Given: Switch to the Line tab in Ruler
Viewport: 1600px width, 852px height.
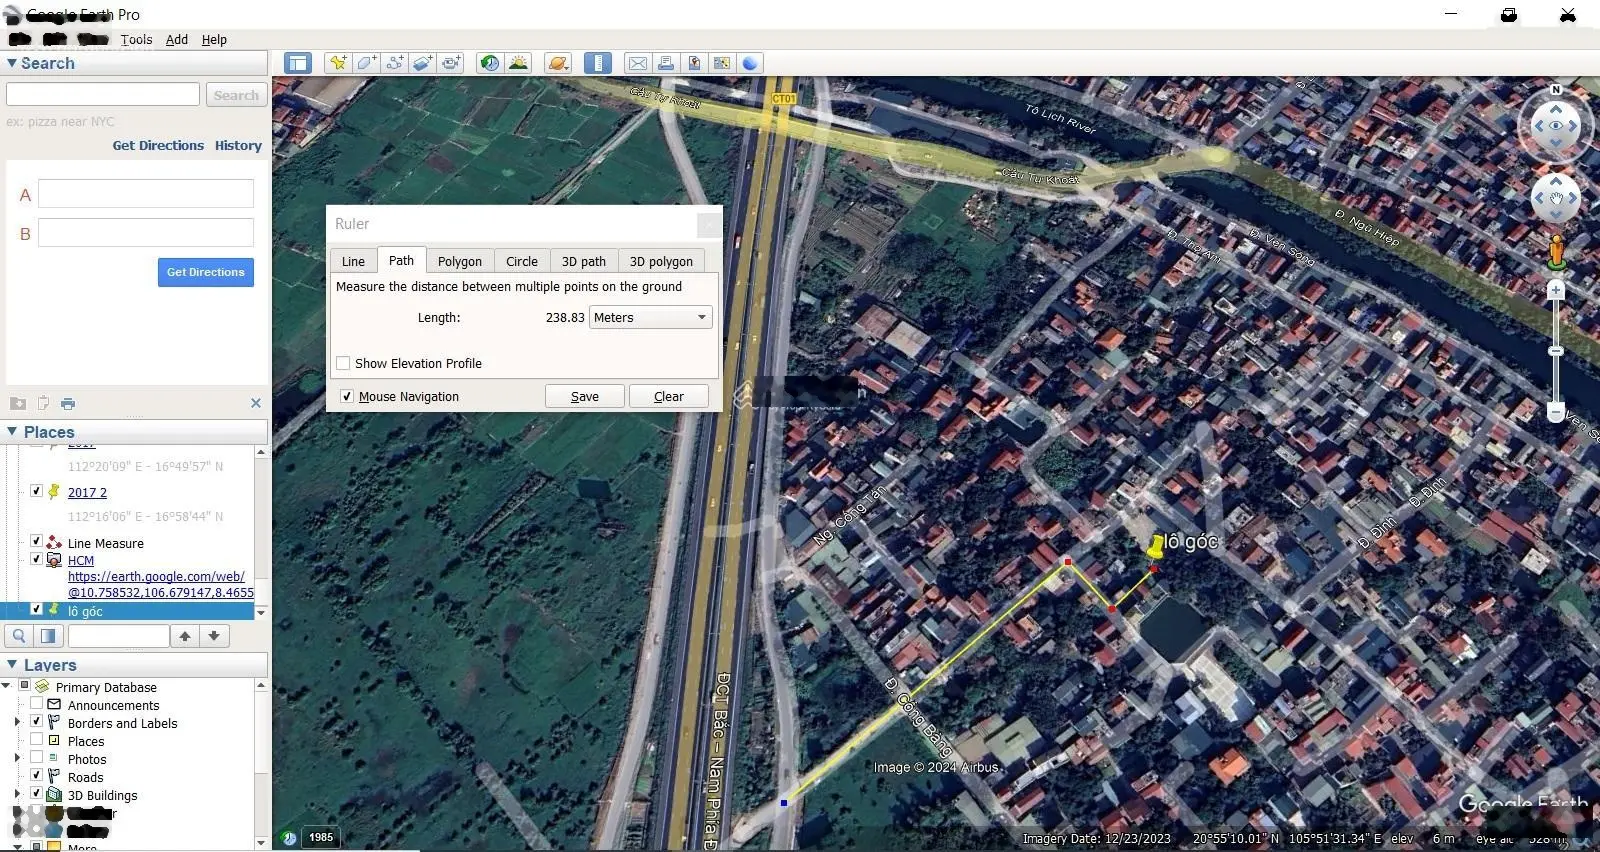Looking at the screenshot, I should pos(353,261).
